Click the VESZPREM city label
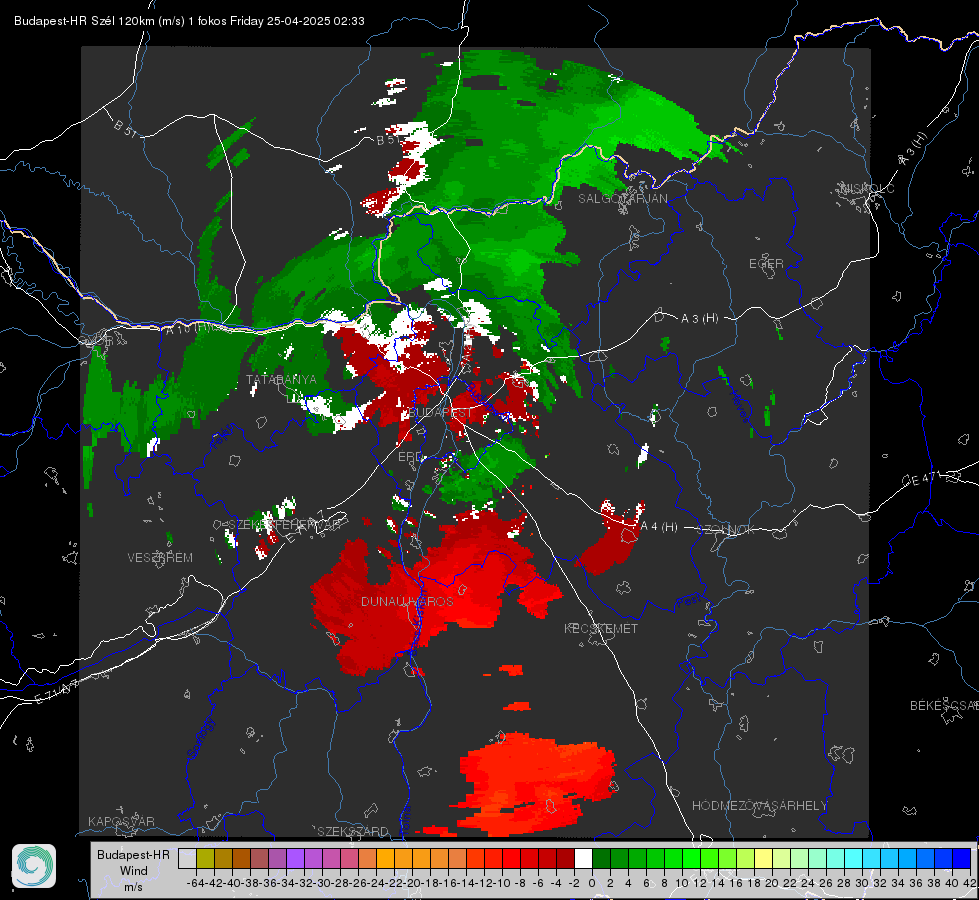Viewport: 979px width, 900px height. tap(160, 558)
